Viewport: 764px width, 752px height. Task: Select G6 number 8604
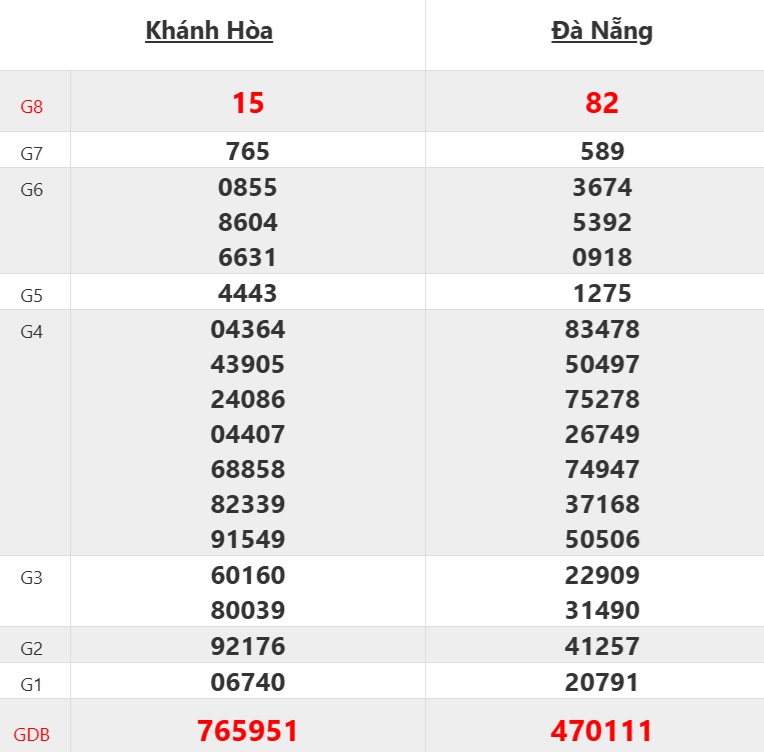coord(248,222)
